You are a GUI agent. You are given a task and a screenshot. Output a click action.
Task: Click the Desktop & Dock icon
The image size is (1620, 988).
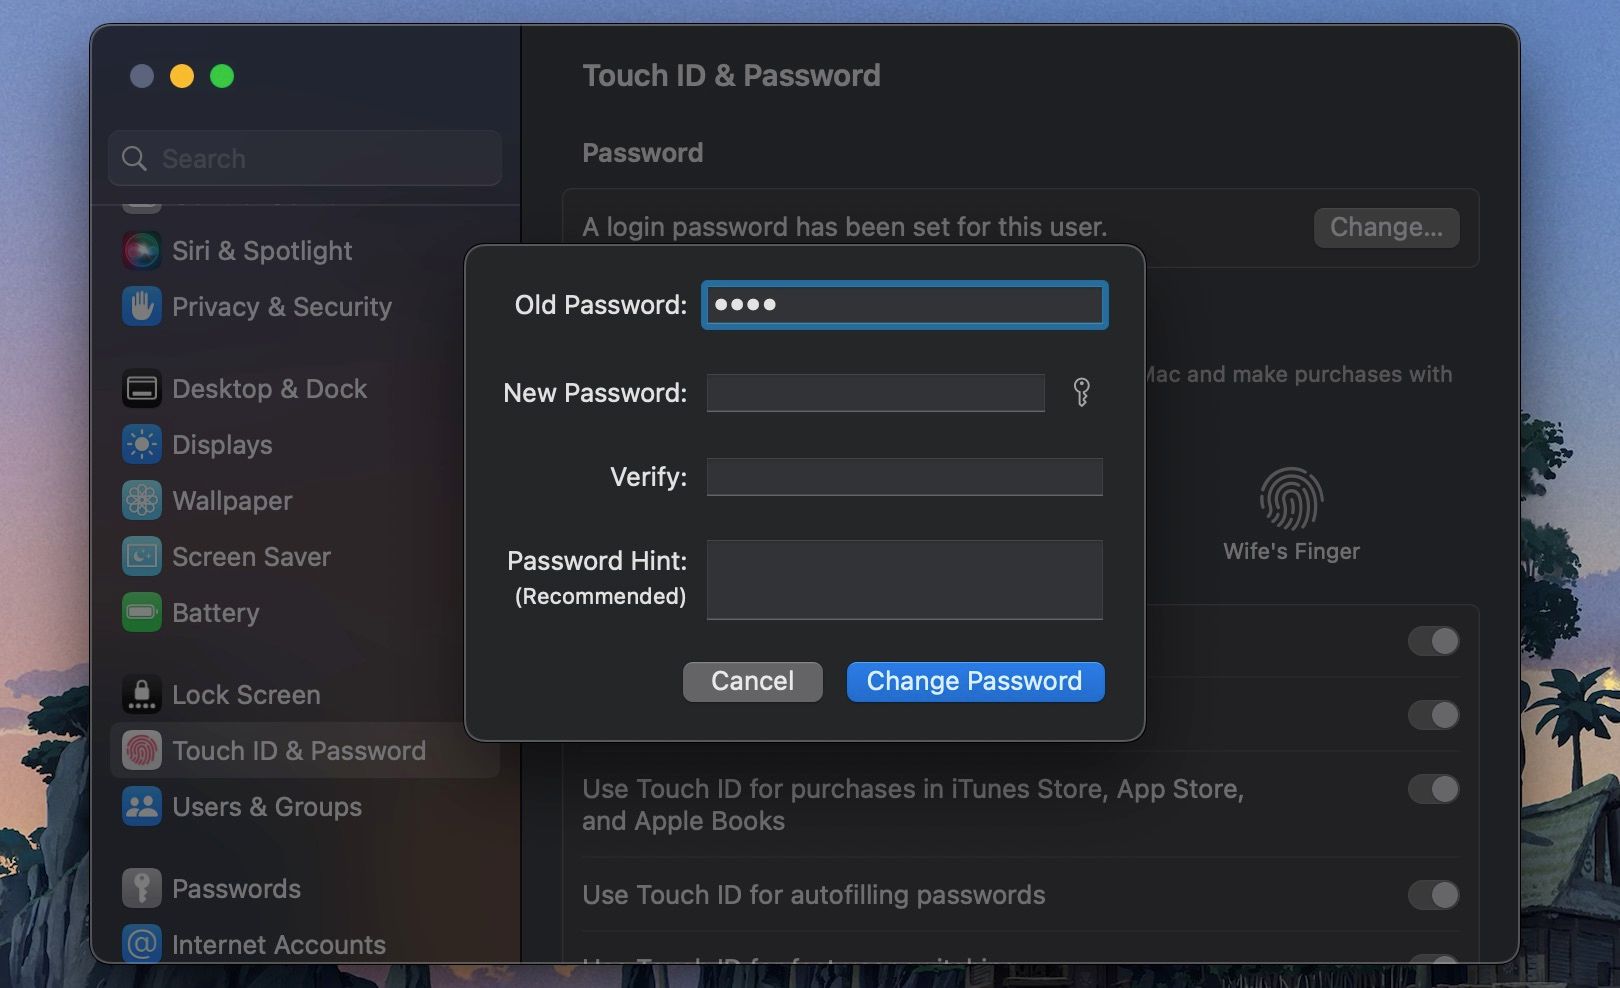tap(141, 388)
